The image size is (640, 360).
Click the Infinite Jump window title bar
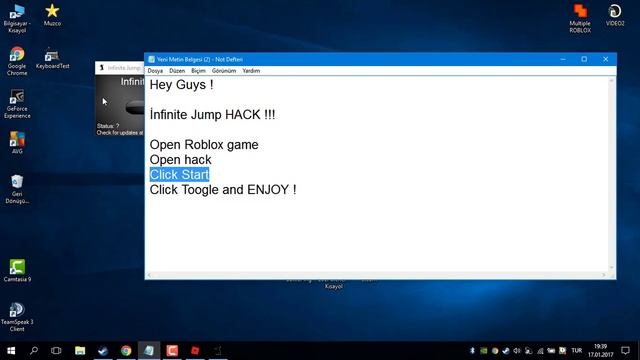120,68
